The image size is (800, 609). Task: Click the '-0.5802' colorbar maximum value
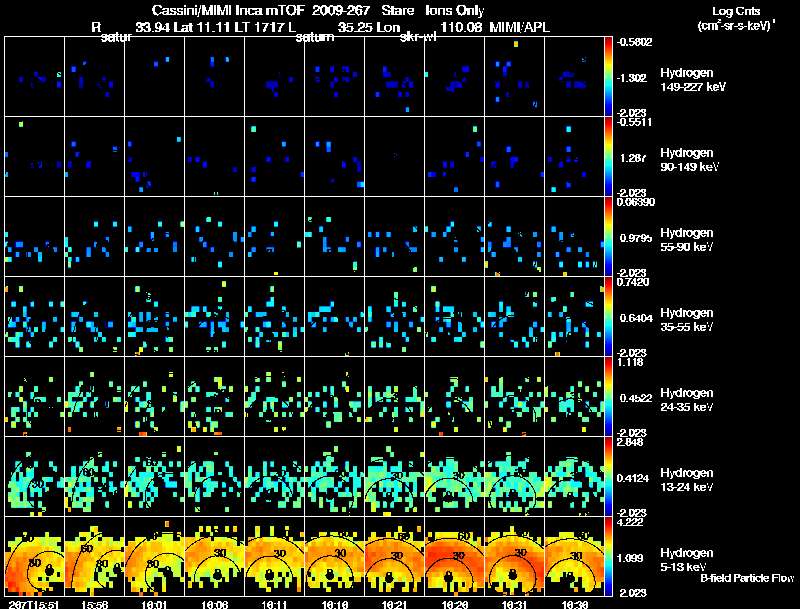[634, 42]
